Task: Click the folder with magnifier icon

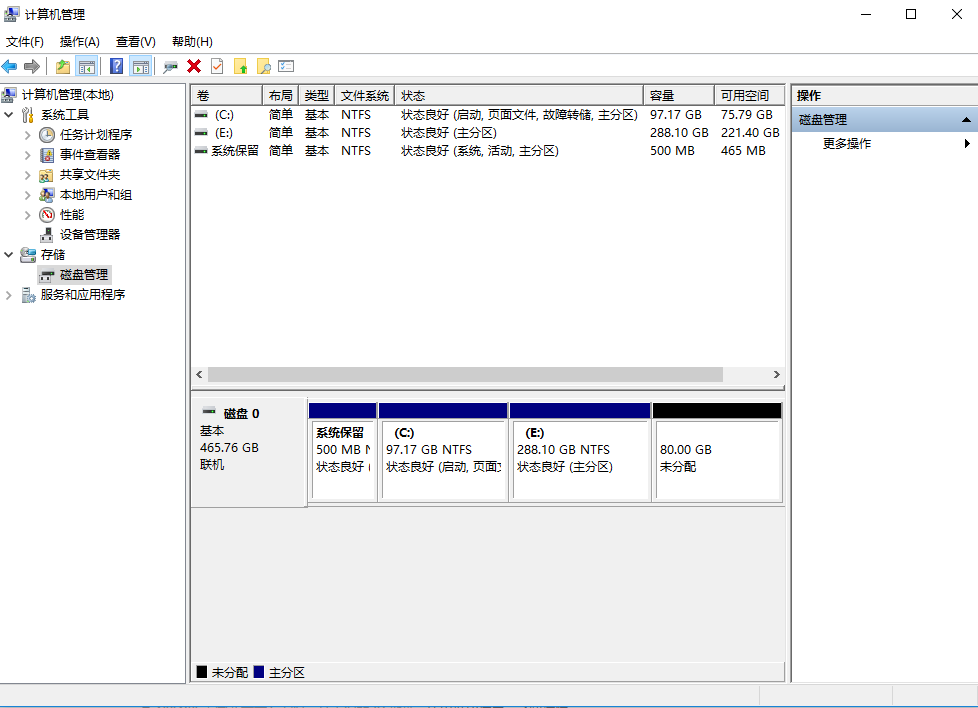Action: [x=264, y=66]
